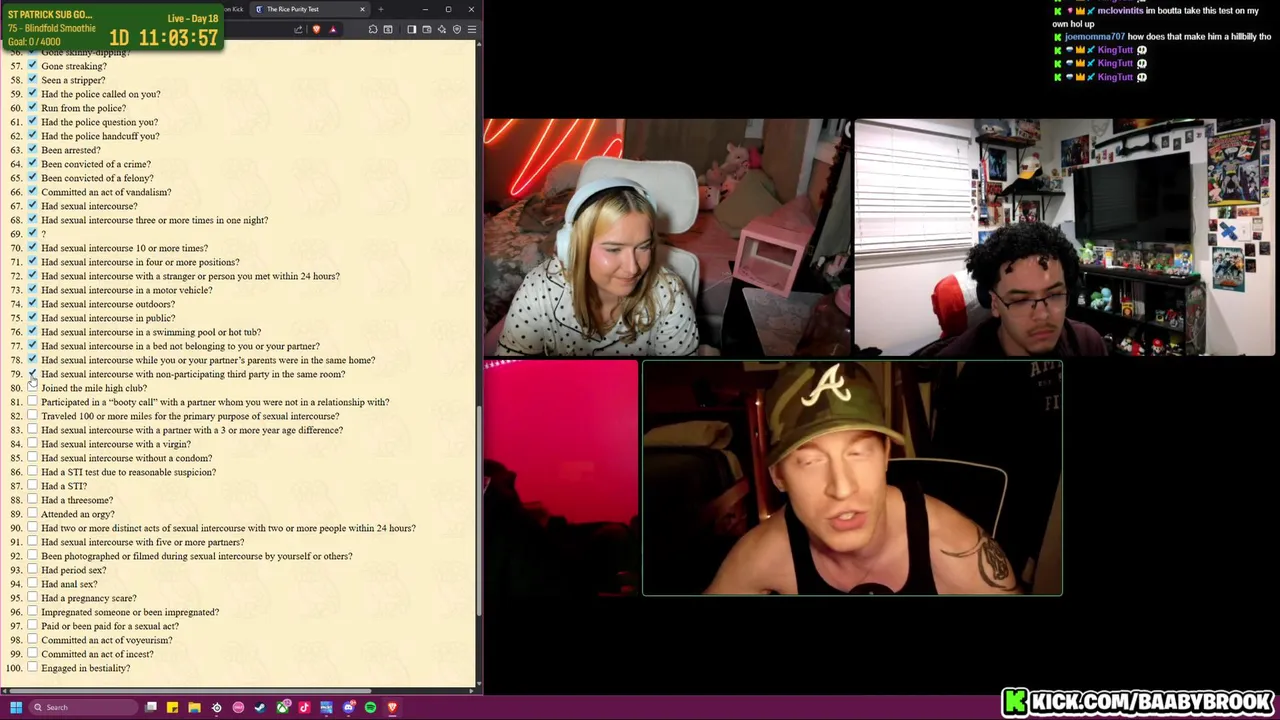The width and height of the screenshot is (1280, 720).
Task: Open the Brave VPN shield icon
Action: [457, 29]
